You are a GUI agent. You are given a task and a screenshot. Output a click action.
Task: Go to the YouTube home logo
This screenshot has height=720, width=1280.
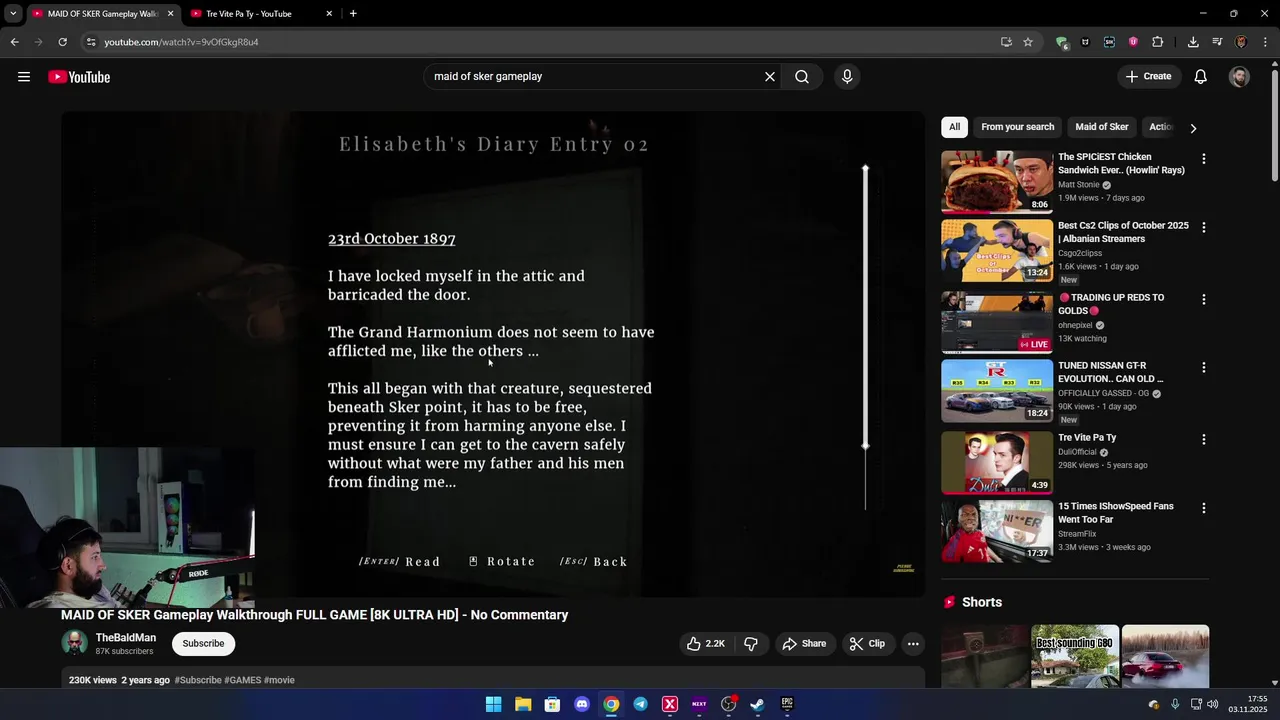pyautogui.click(x=79, y=77)
